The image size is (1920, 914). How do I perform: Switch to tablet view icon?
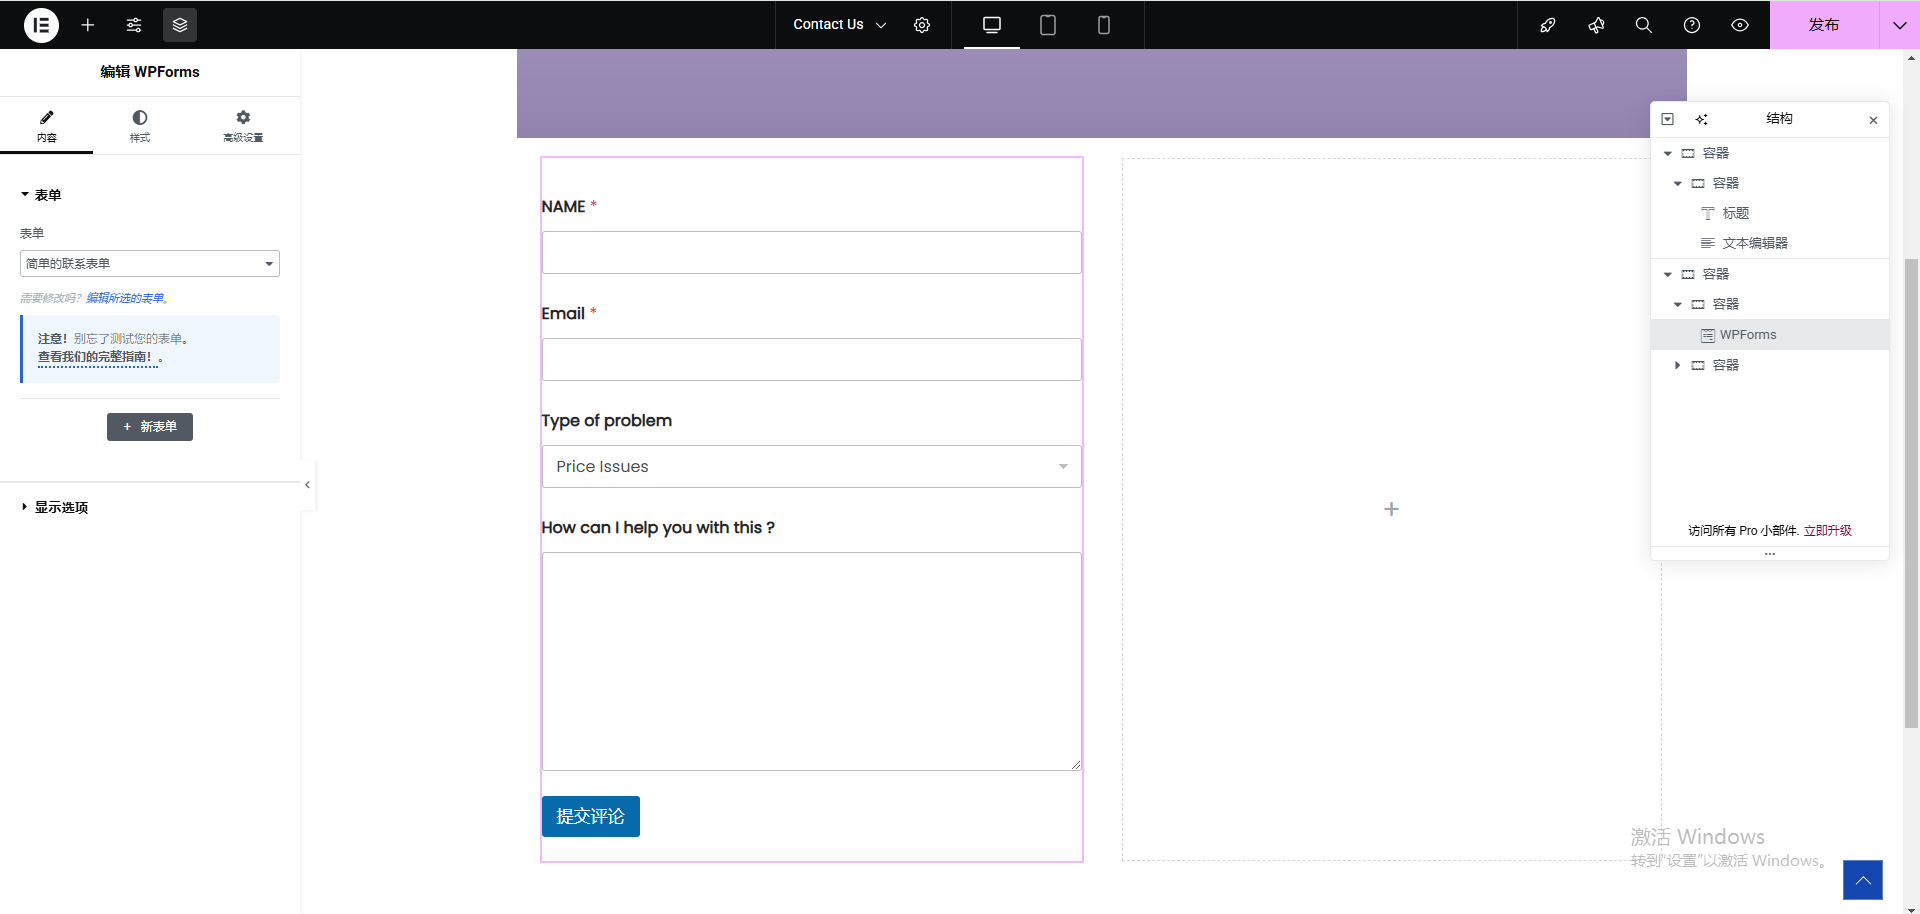[x=1047, y=25]
